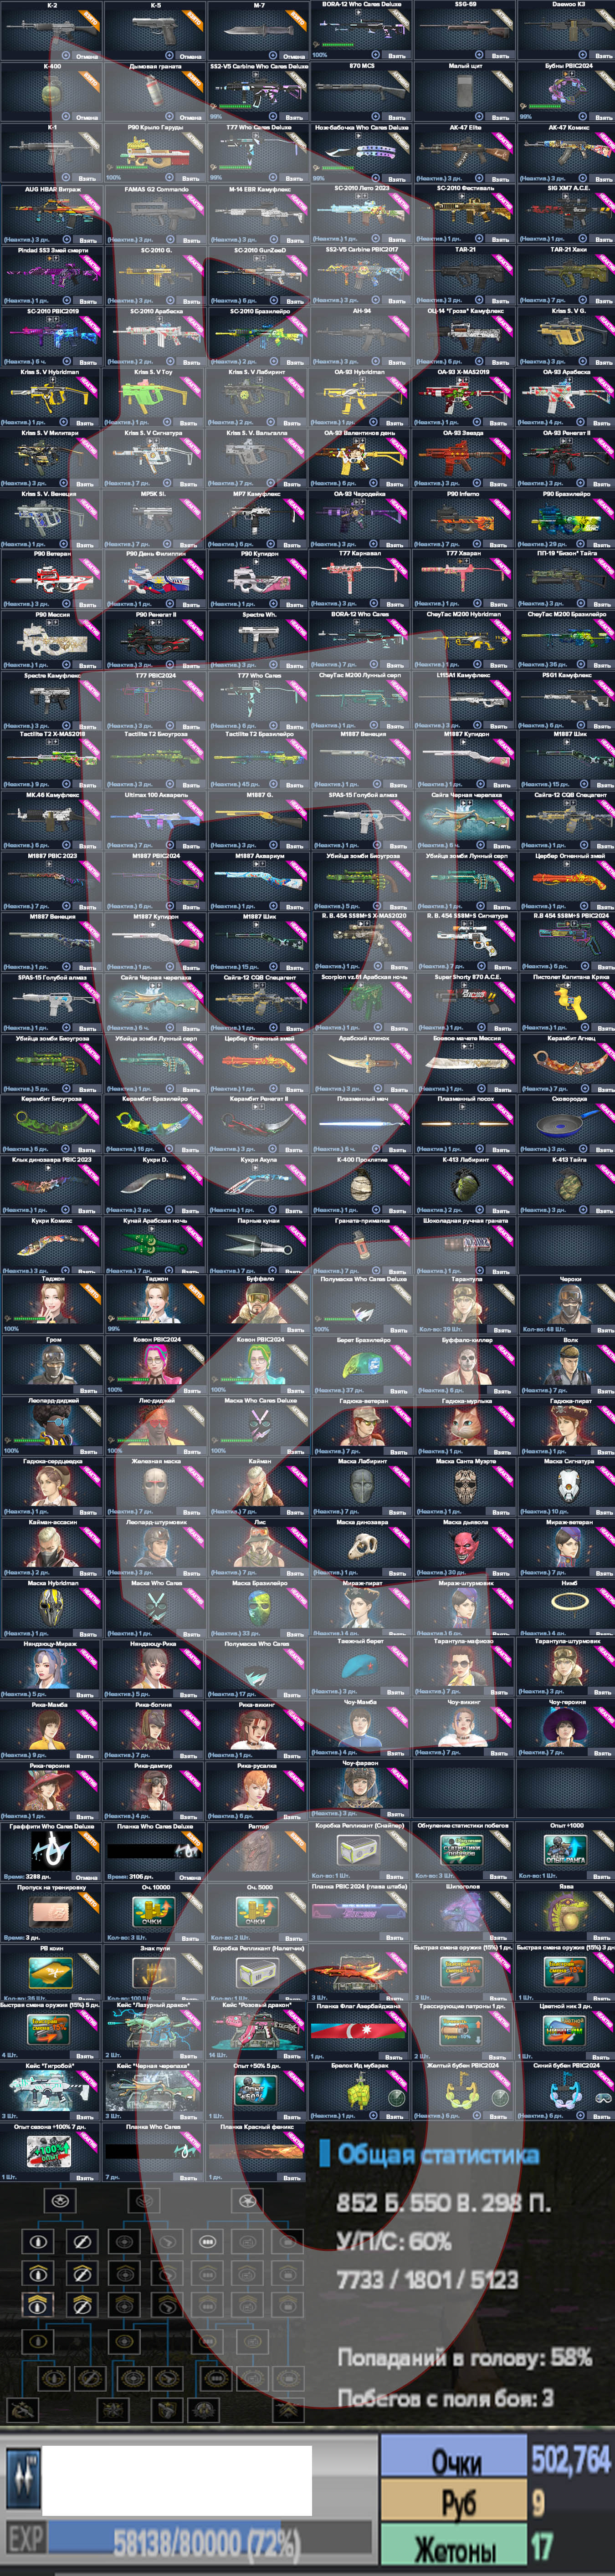The image size is (615, 2576).
Task: Click Отмена under the K-2 pistol
Action: click(x=86, y=56)
